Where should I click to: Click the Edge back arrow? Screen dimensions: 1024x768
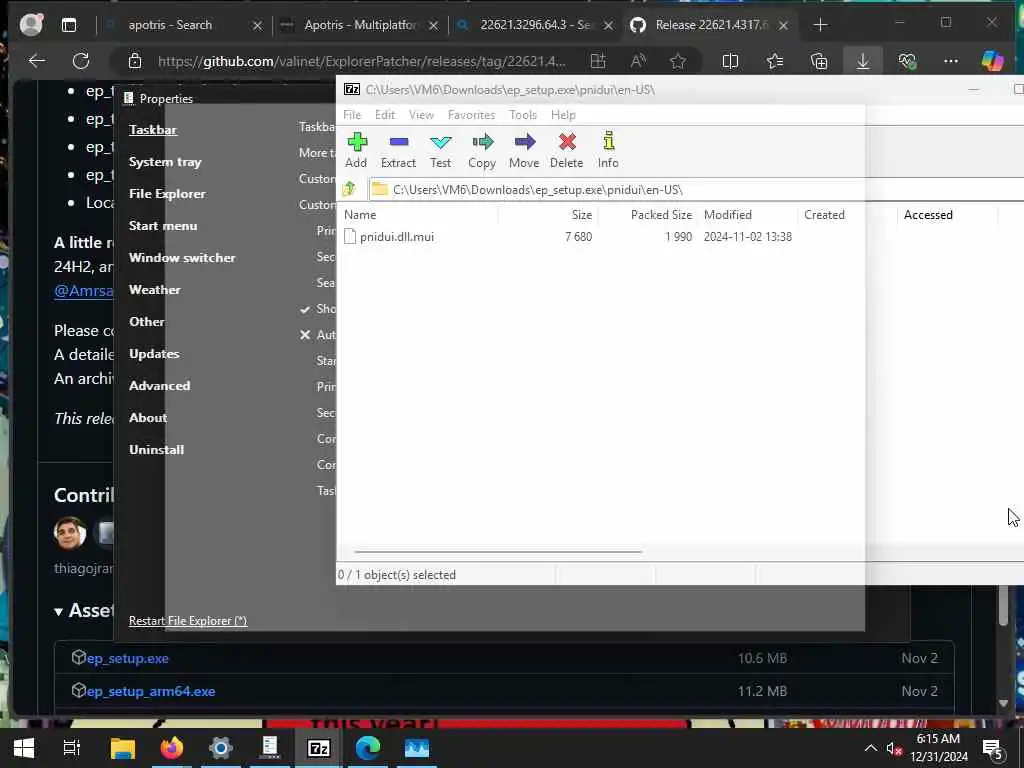37,61
